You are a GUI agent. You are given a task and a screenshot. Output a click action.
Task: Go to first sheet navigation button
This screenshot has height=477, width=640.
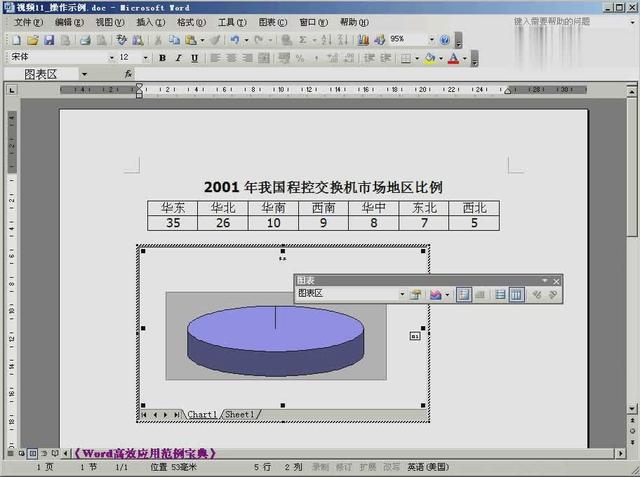point(144,415)
